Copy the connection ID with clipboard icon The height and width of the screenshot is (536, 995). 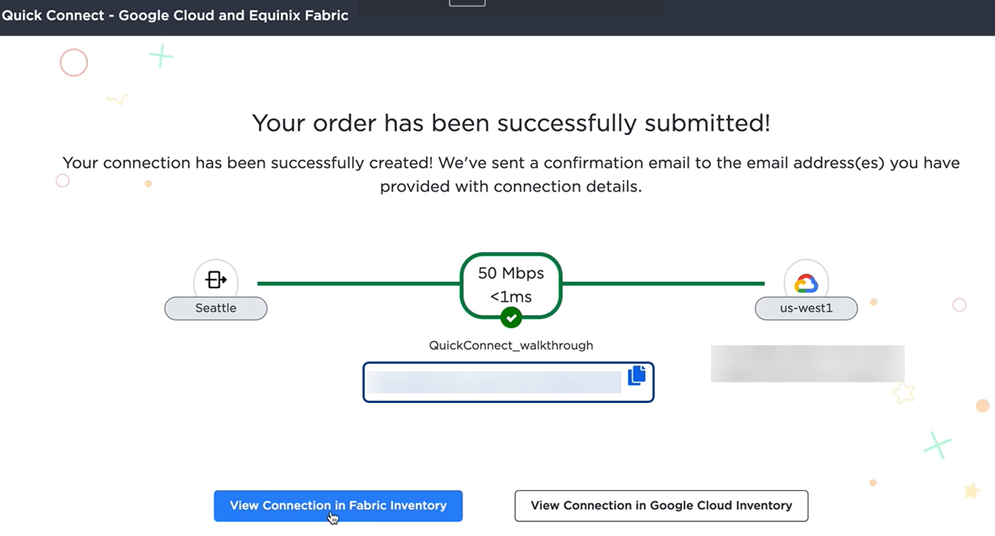tap(636, 375)
